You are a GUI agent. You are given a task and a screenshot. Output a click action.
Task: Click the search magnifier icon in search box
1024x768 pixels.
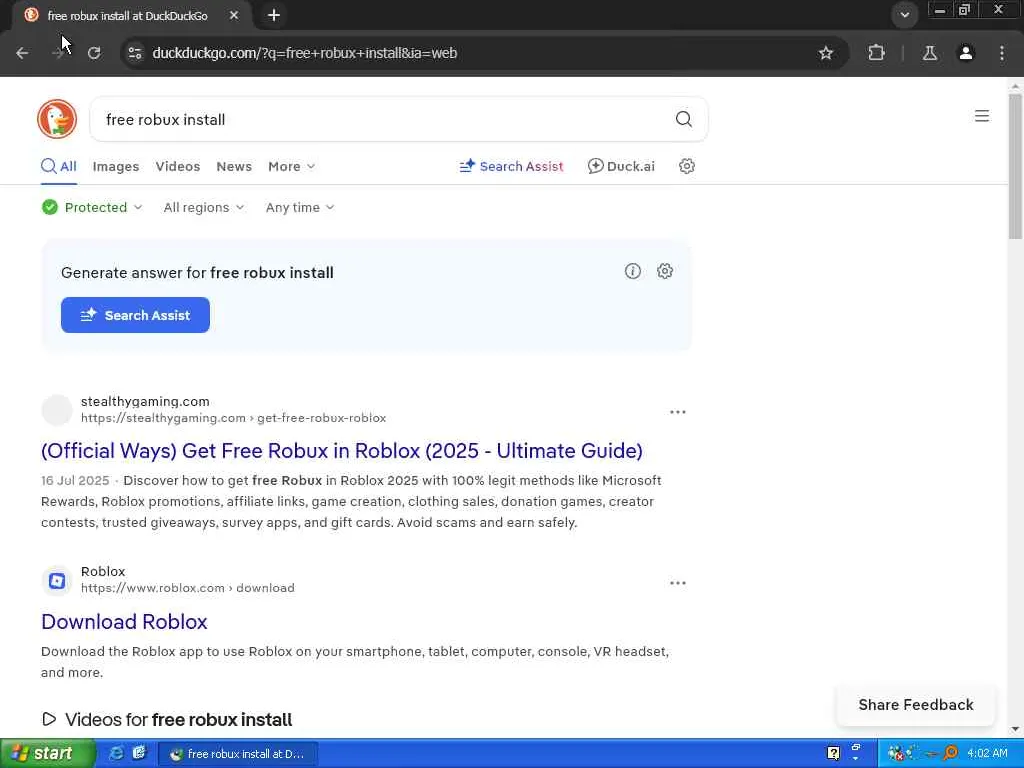coord(684,119)
